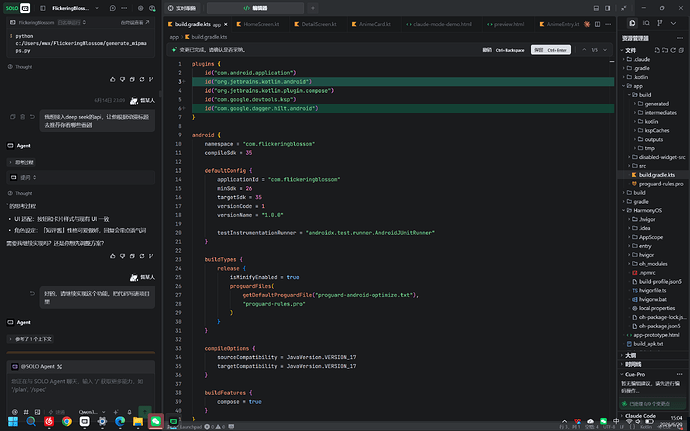The height and width of the screenshot is (431, 690).
Task: Open the search icon in right sidebar
Action: coord(646,23)
